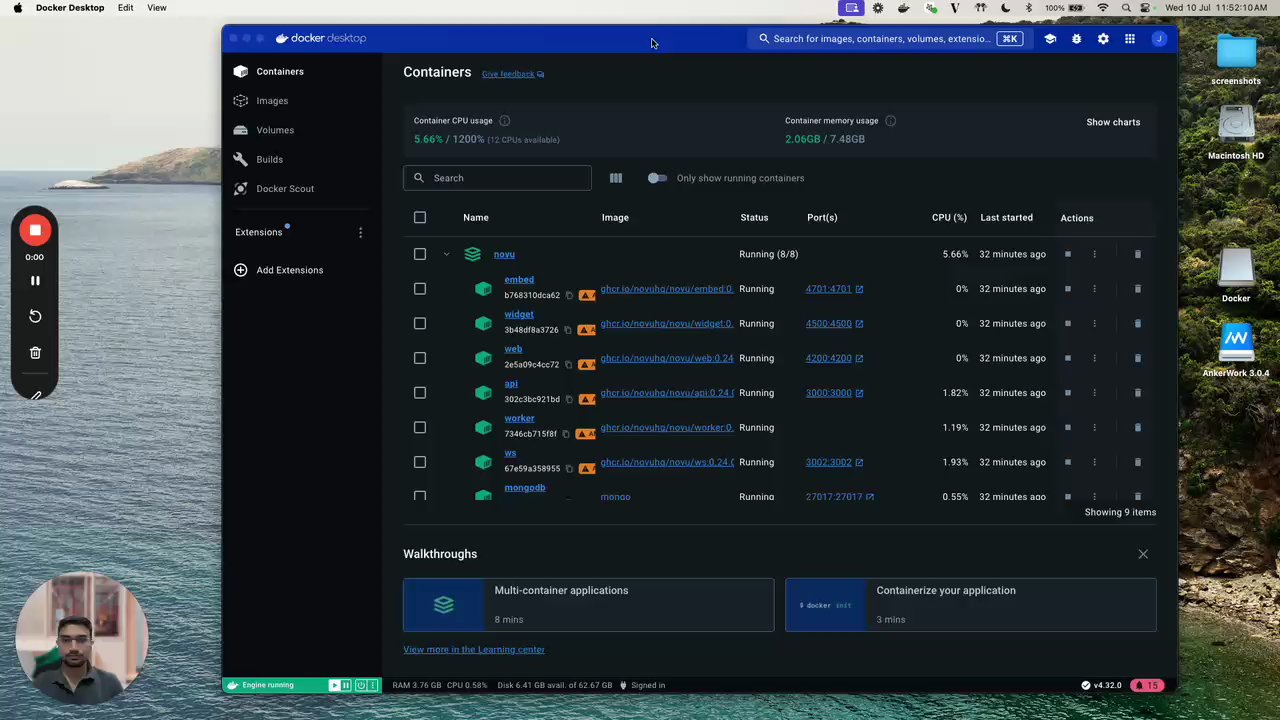Check the web container checkbox
This screenshot has width=1280, height=720.
point(420,358)
